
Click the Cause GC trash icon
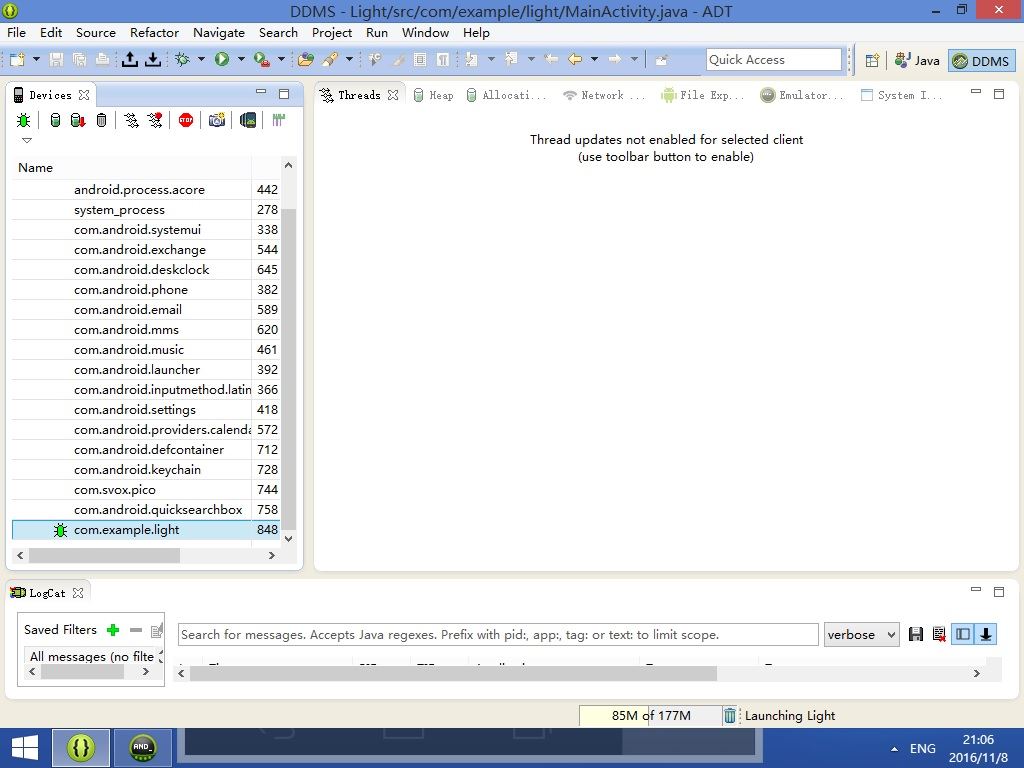tap(101, 120)
